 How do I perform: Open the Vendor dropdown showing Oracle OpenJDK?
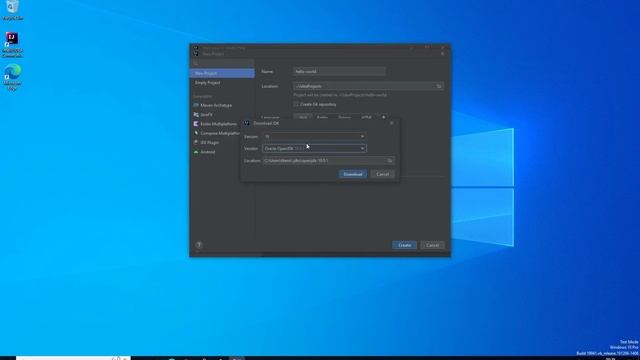[314, 149]
